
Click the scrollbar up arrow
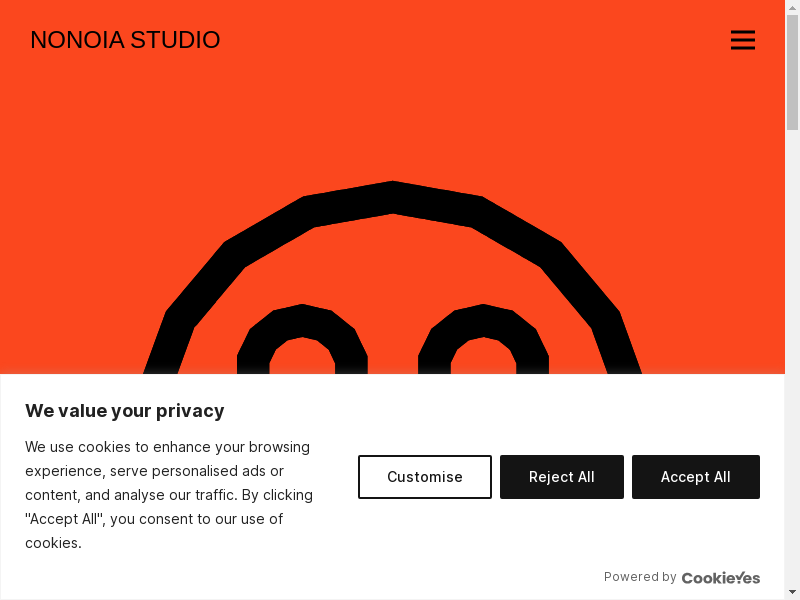[792, 7]
